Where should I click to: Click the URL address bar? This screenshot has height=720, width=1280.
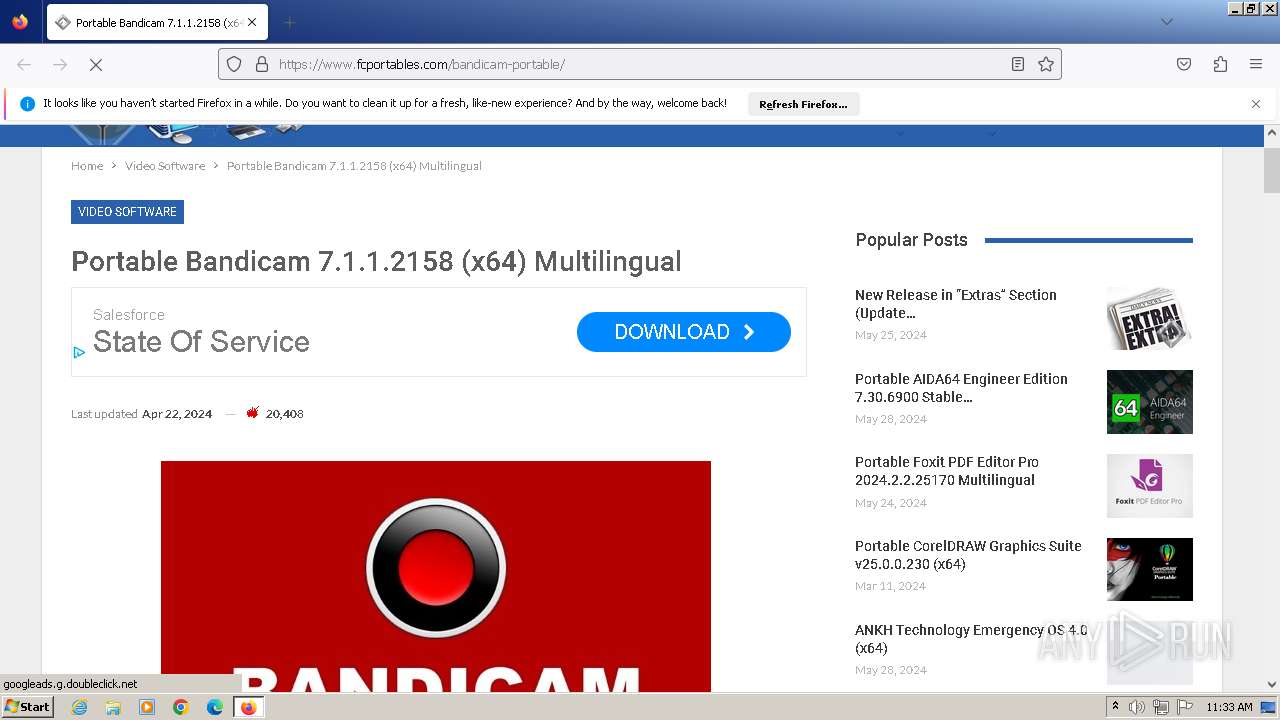[x=640, y=64]
